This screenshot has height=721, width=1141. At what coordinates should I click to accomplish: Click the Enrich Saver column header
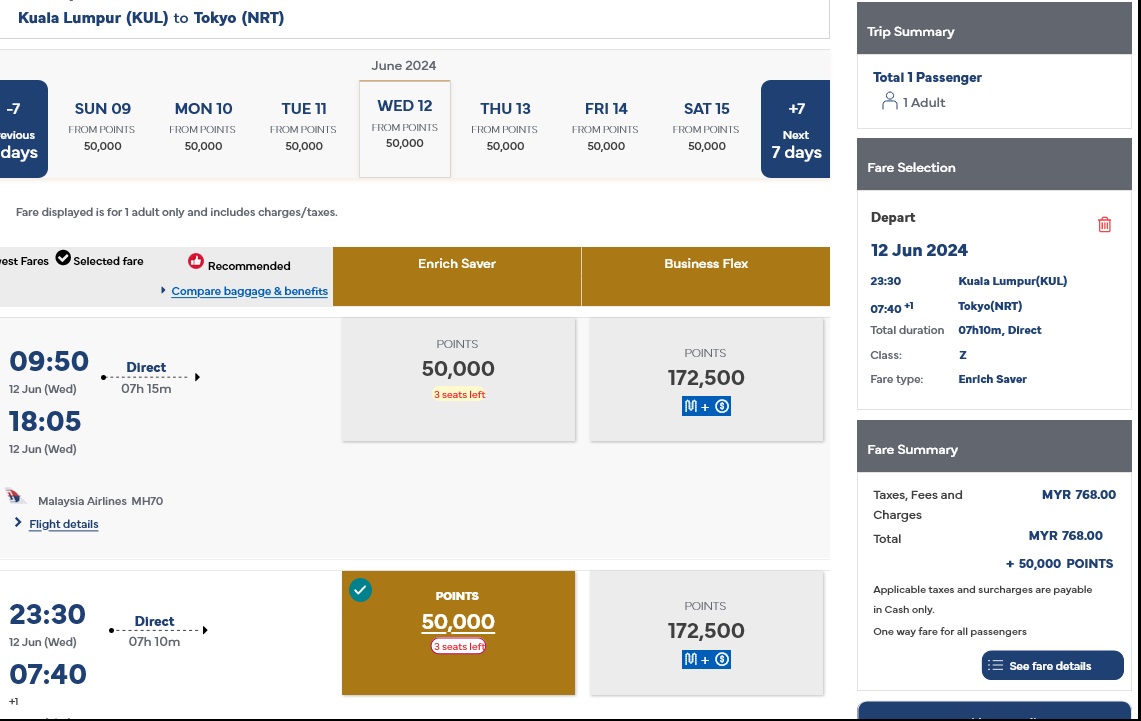point(457,265)
